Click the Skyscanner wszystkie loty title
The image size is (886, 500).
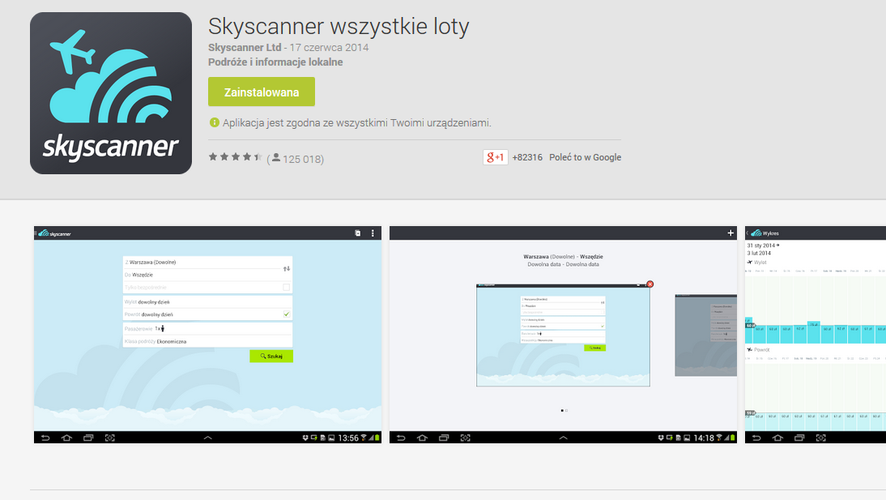click(338, 27)
